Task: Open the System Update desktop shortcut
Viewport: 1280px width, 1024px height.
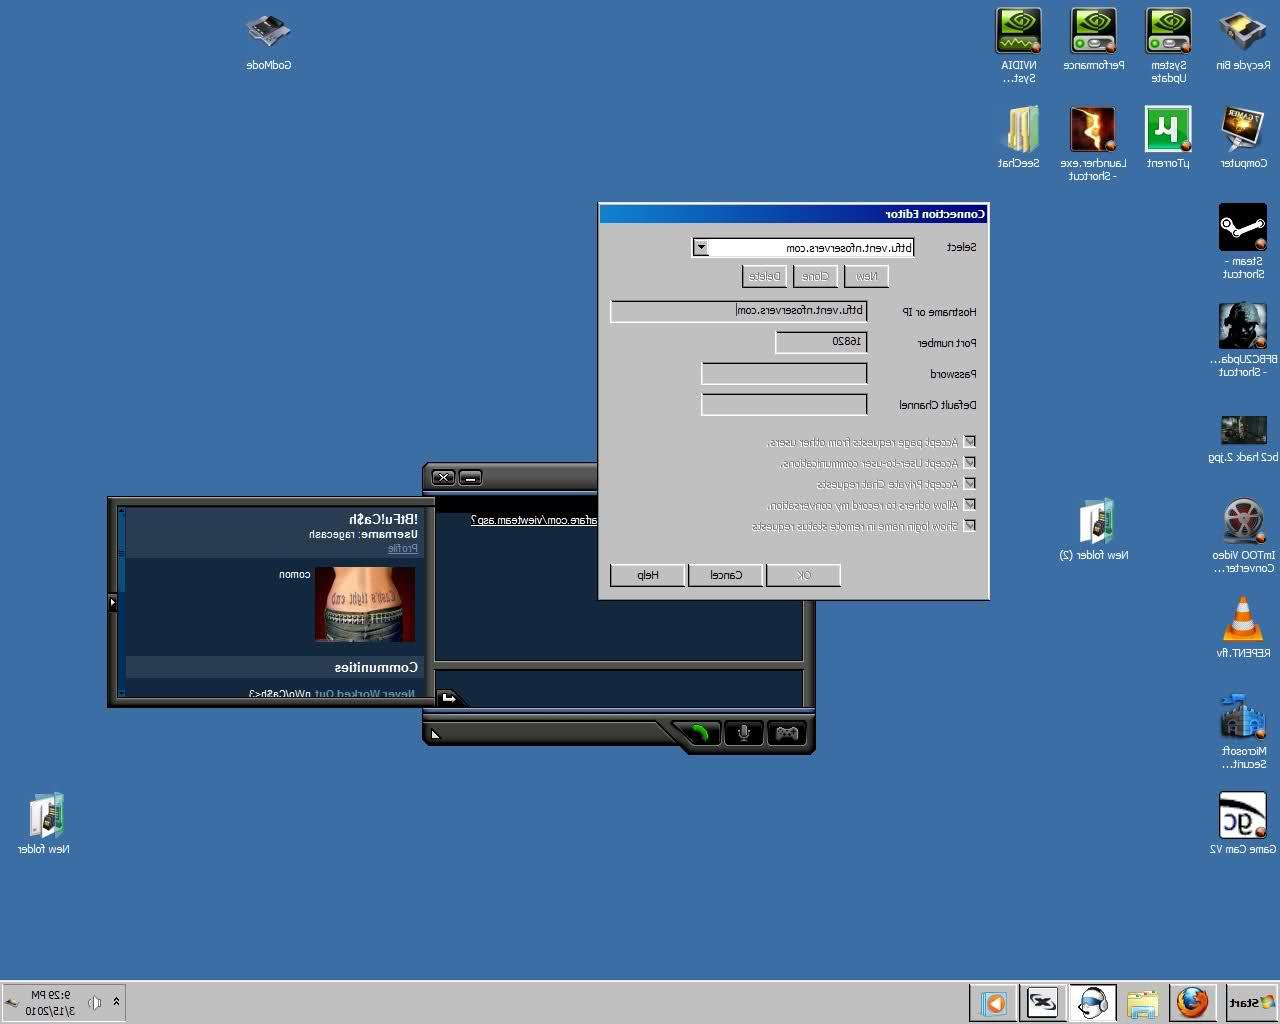Action: coord(1168,45)
